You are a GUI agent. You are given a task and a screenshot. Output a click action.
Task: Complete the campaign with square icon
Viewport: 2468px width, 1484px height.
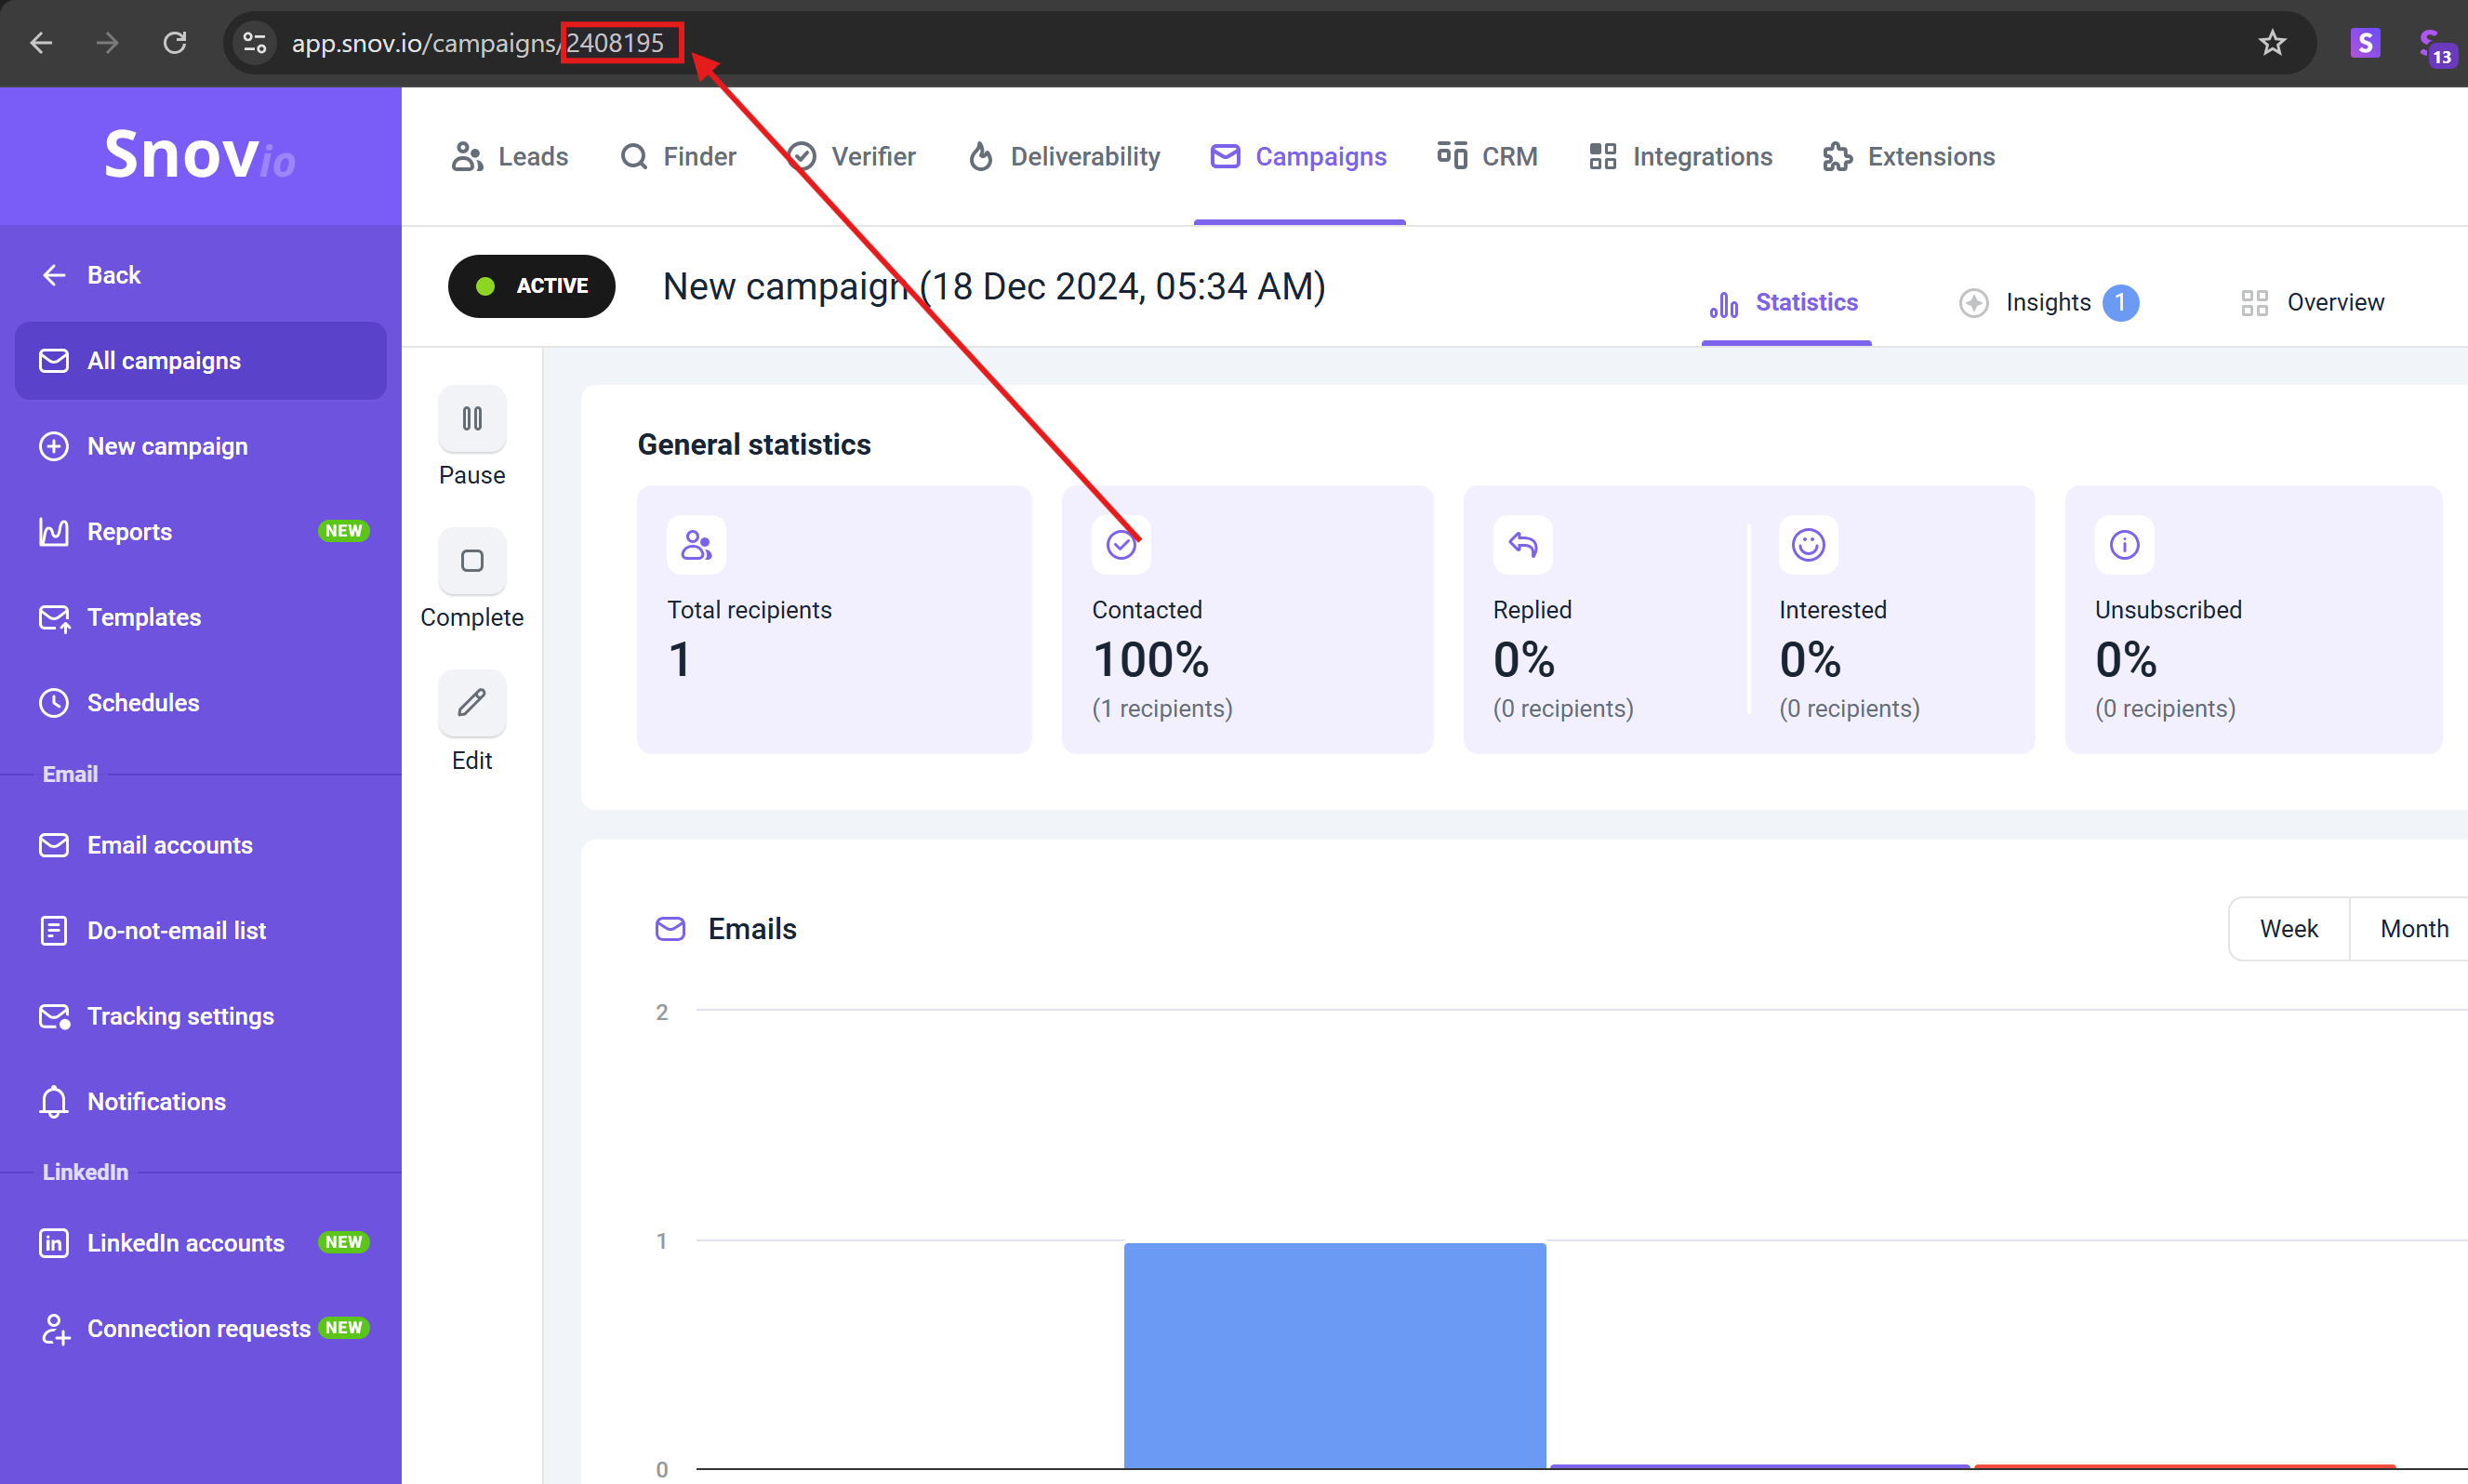click(472, 561)
